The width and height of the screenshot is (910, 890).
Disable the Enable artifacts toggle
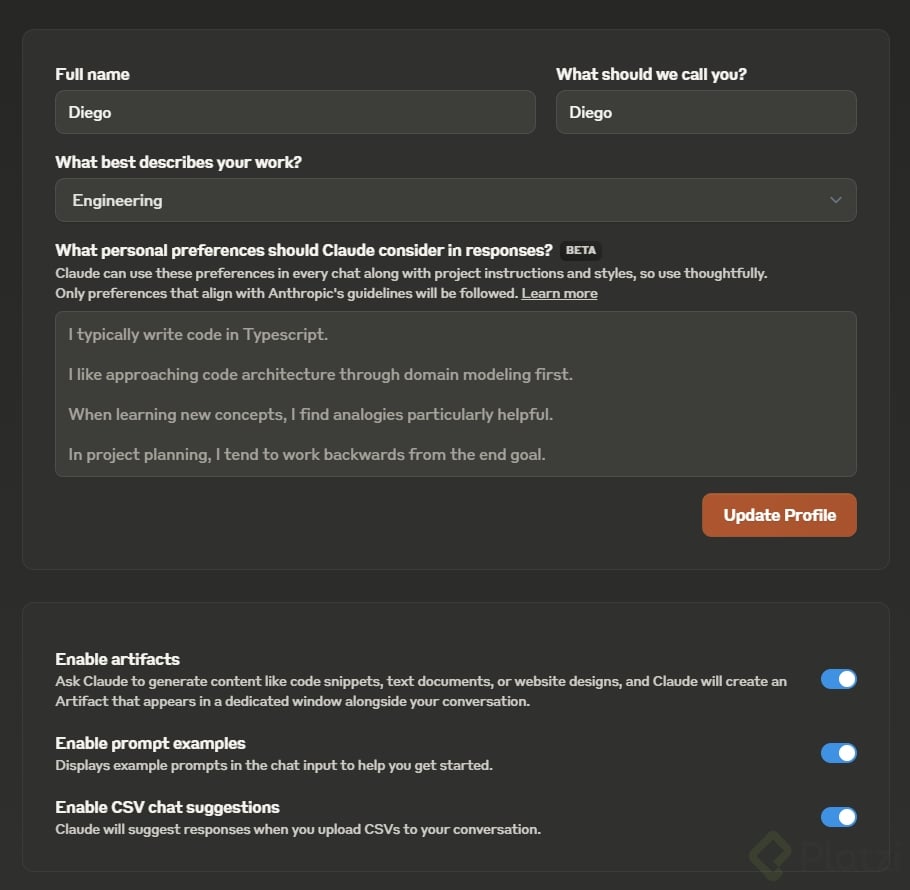838,680
